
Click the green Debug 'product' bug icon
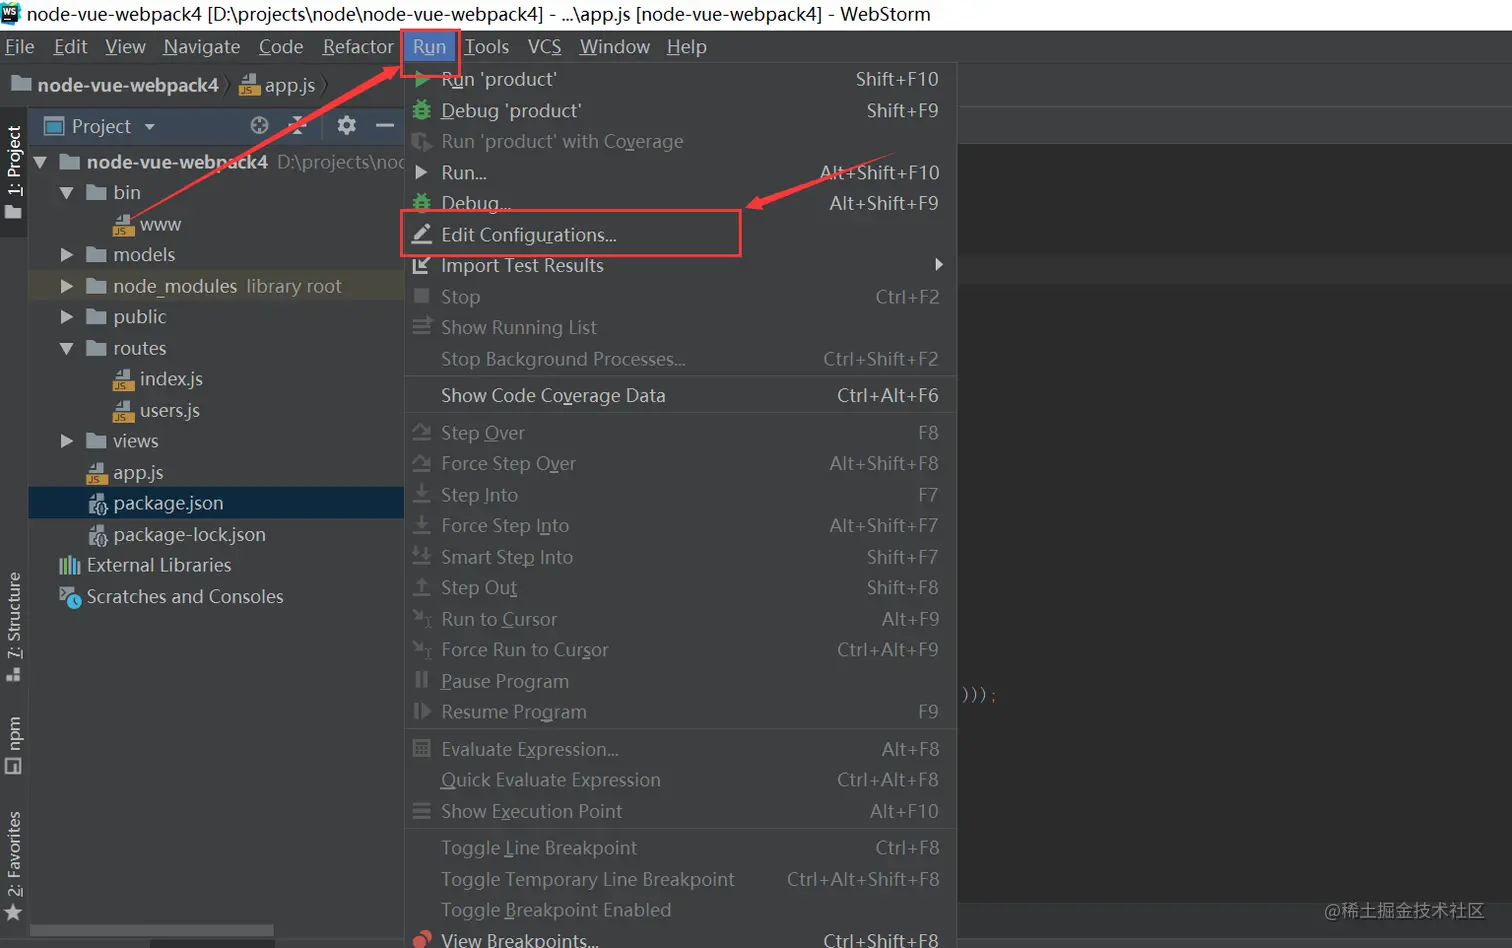(422, 110)
